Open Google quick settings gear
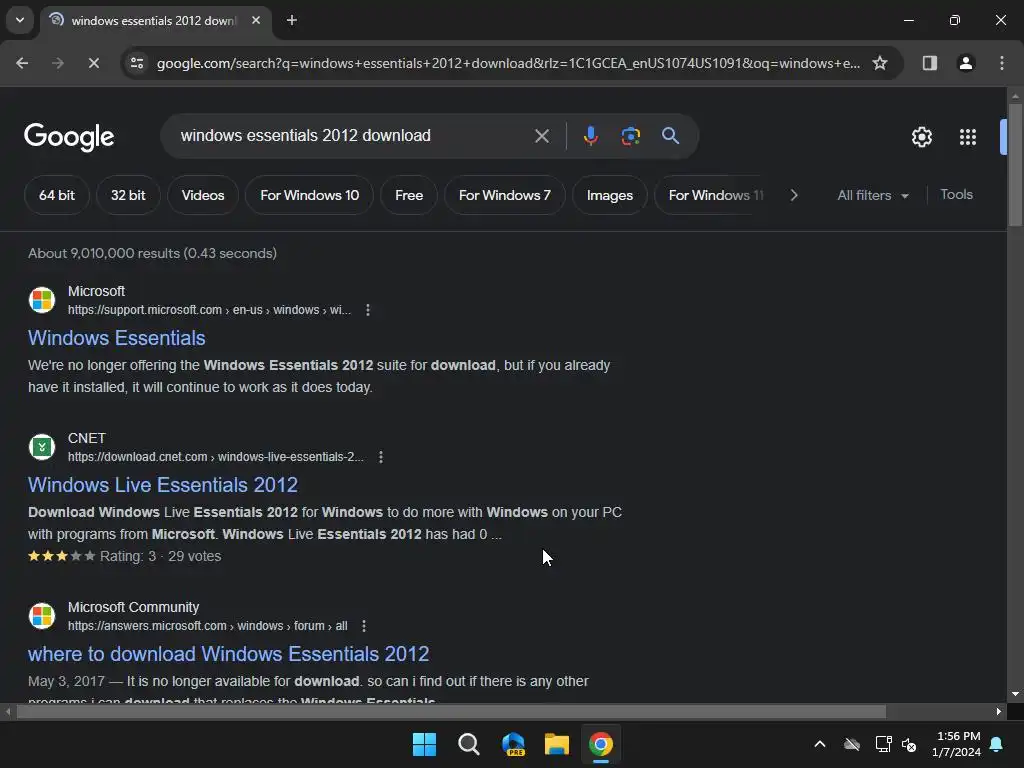1024x768 pixels. [921, 137]
